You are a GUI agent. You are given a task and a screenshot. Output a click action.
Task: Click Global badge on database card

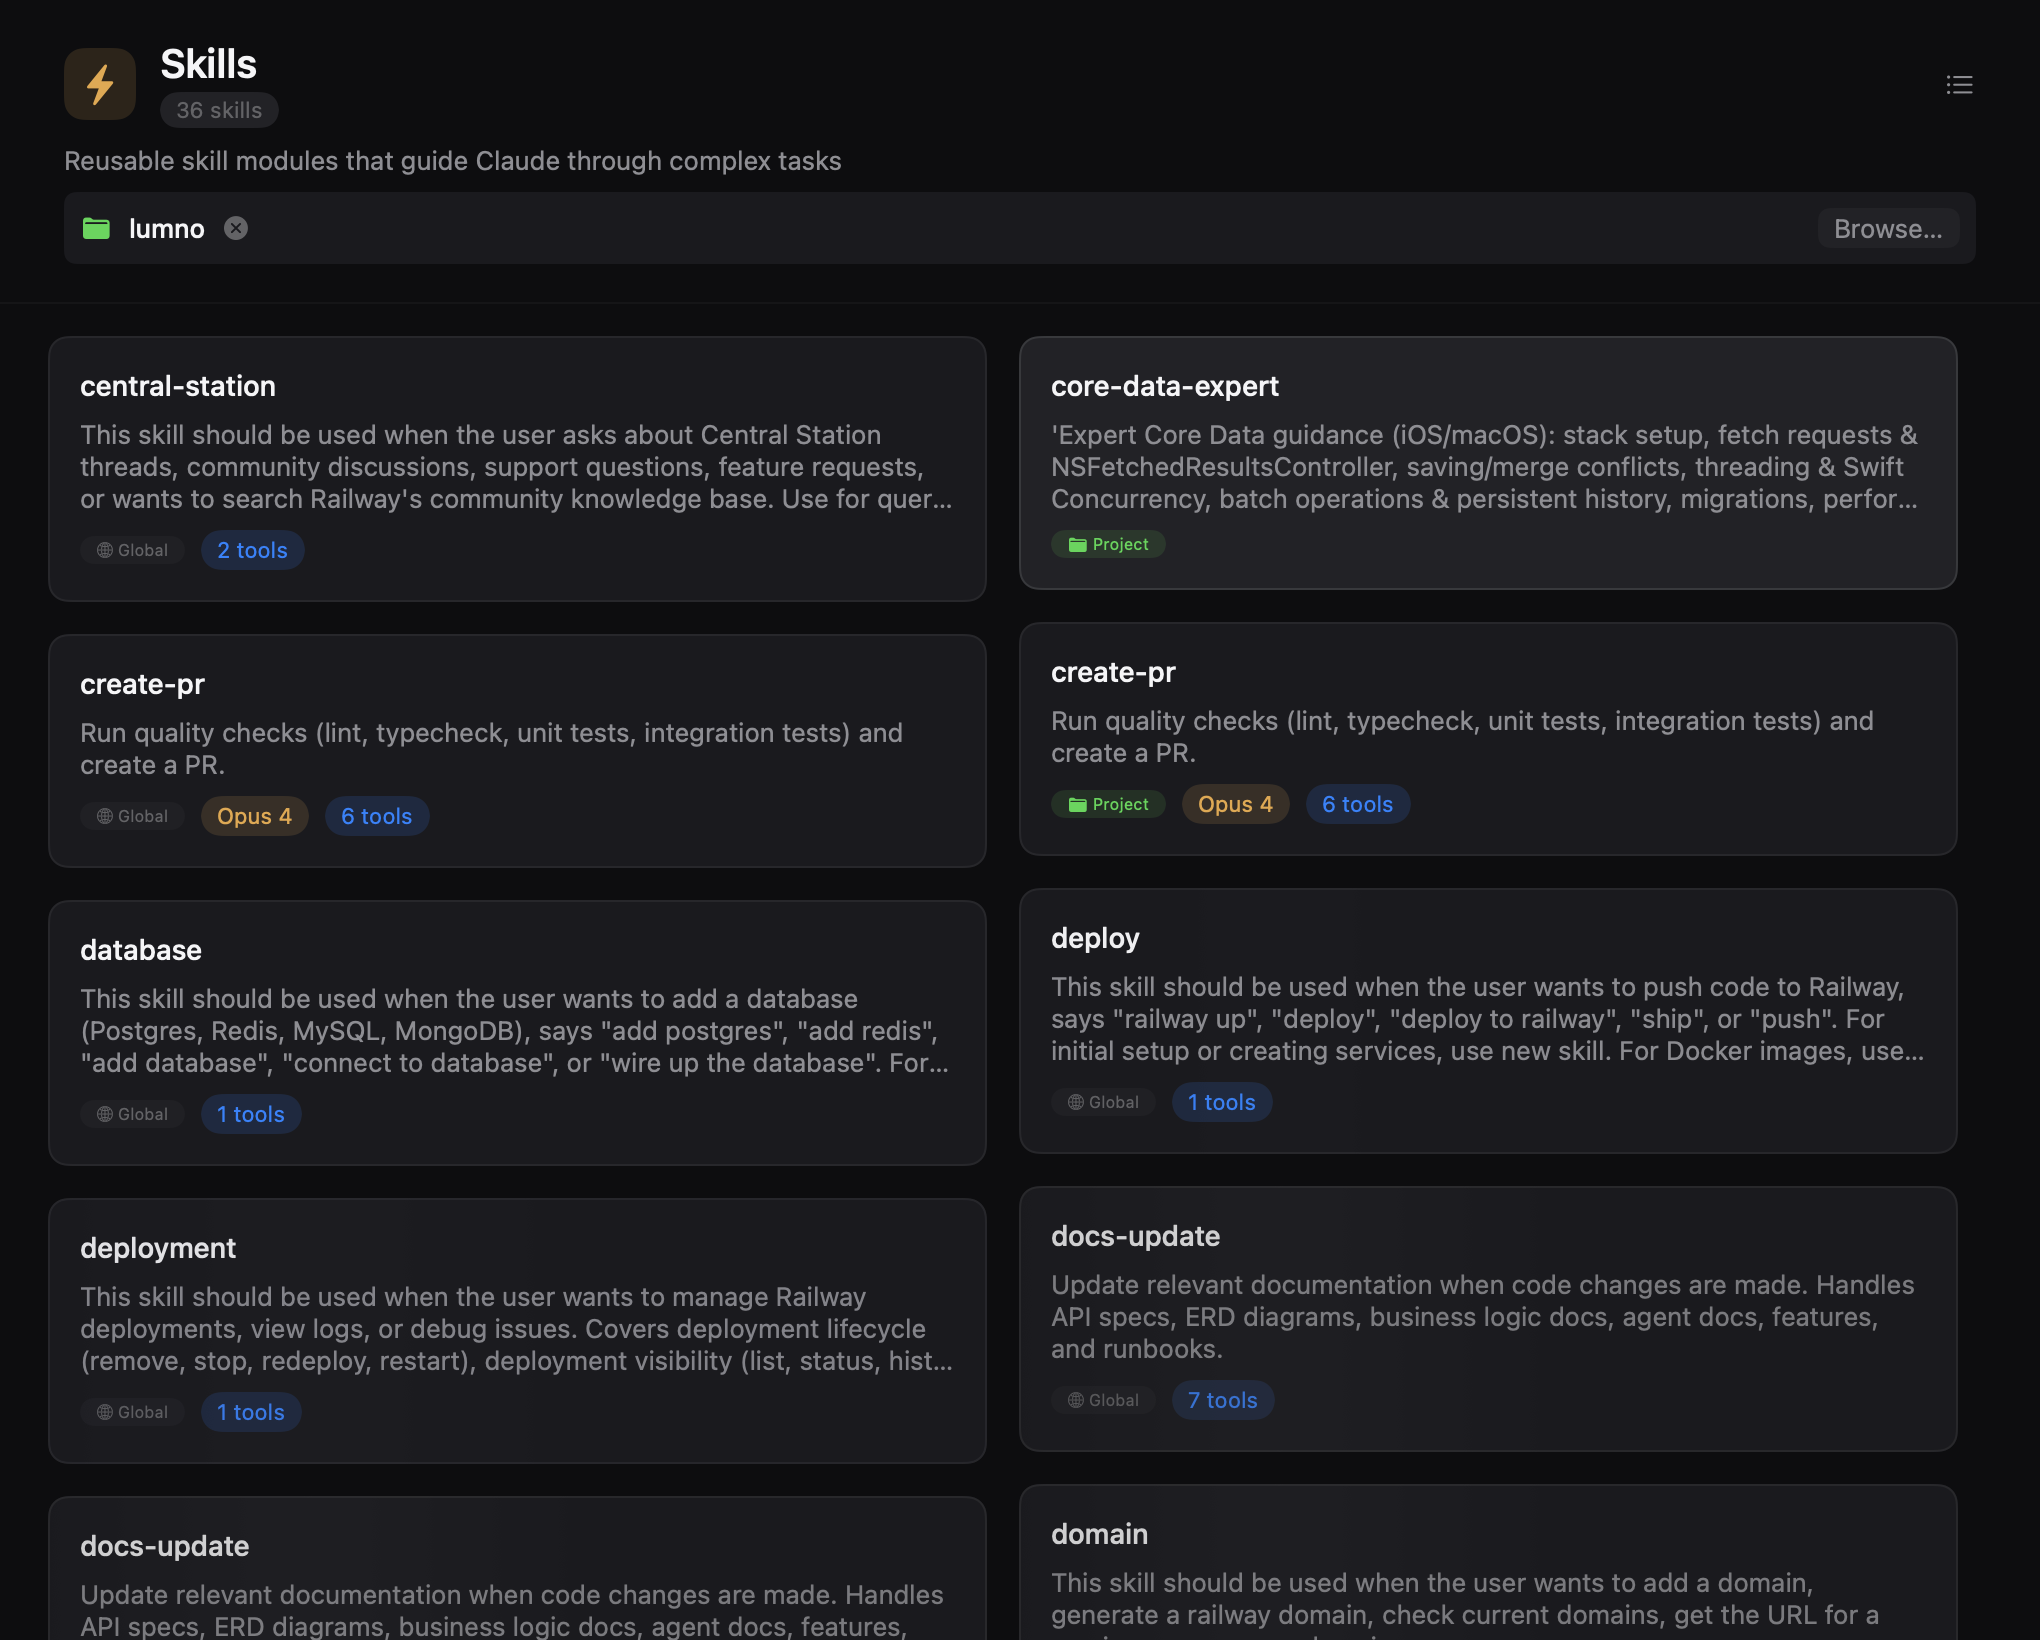(x=132, y=1114)
